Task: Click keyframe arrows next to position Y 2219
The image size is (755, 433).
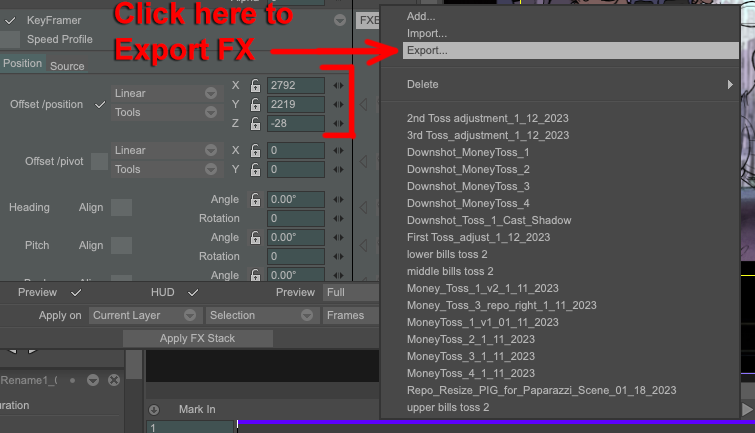Action: (338, 105)
